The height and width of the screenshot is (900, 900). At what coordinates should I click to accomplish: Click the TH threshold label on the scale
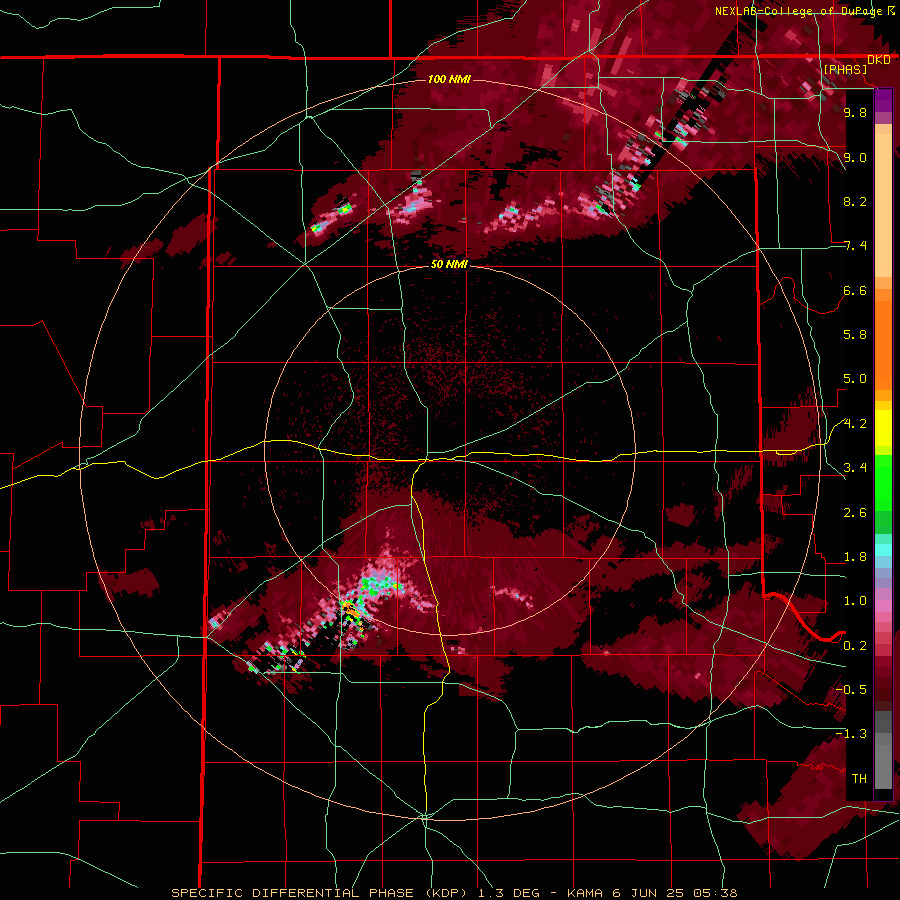click(859, 779)
